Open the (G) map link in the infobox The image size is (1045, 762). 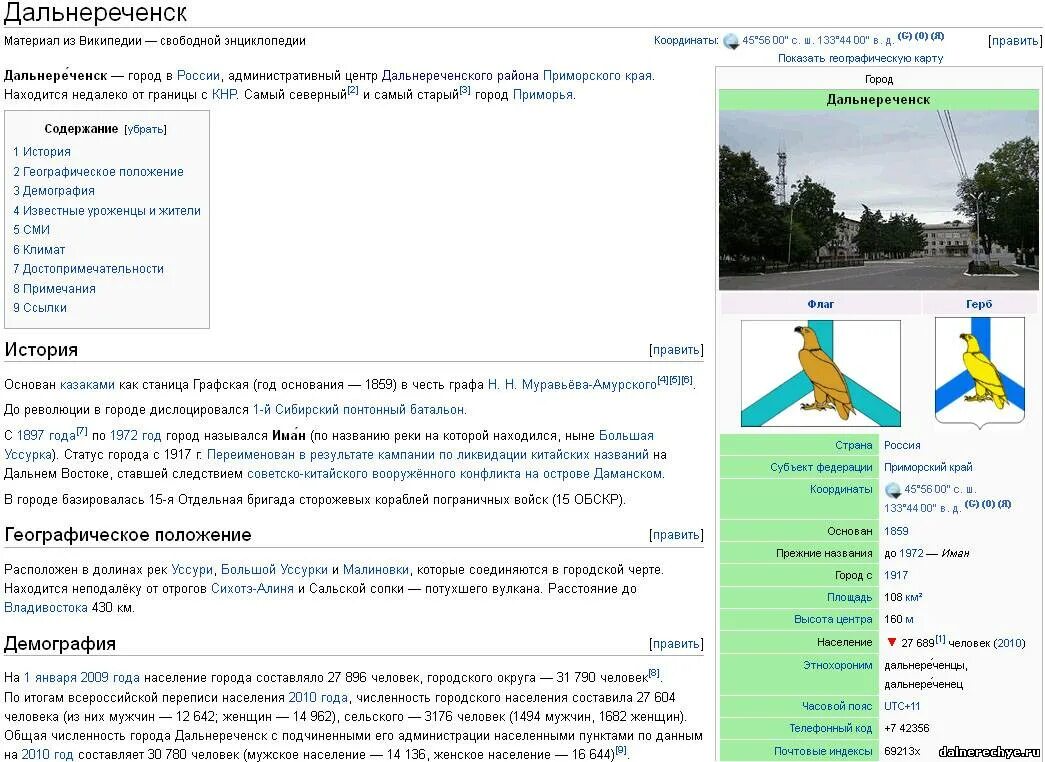pyautogui.click(x=972, y=504)
